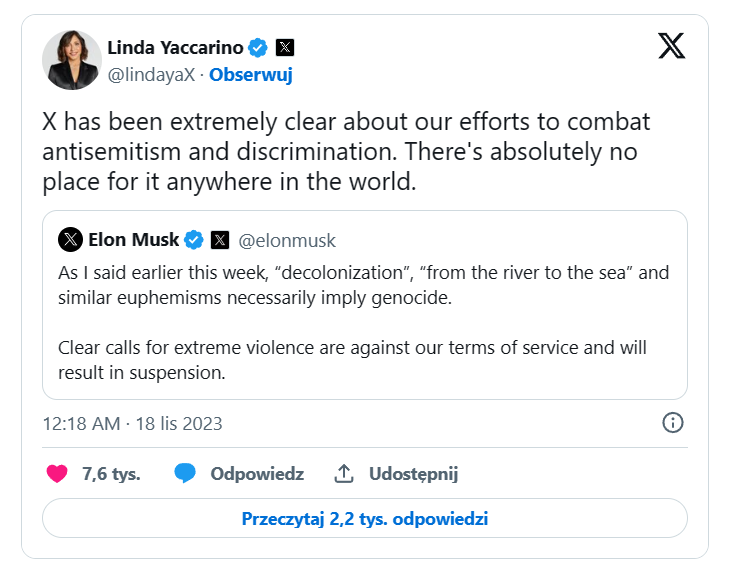Click Elon Musk's X avatar in quoted post
The width and height of the screenshot is (736, 581).
(70, 240)
